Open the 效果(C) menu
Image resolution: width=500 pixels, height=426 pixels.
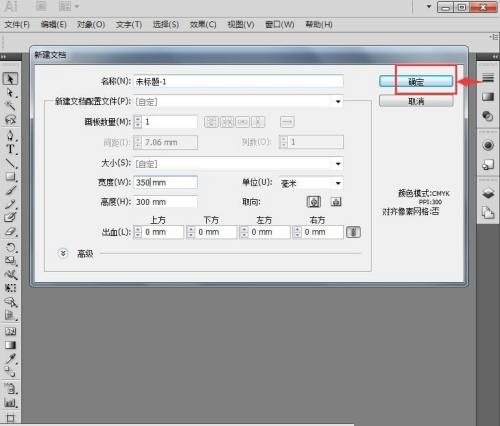pos(203,24)
